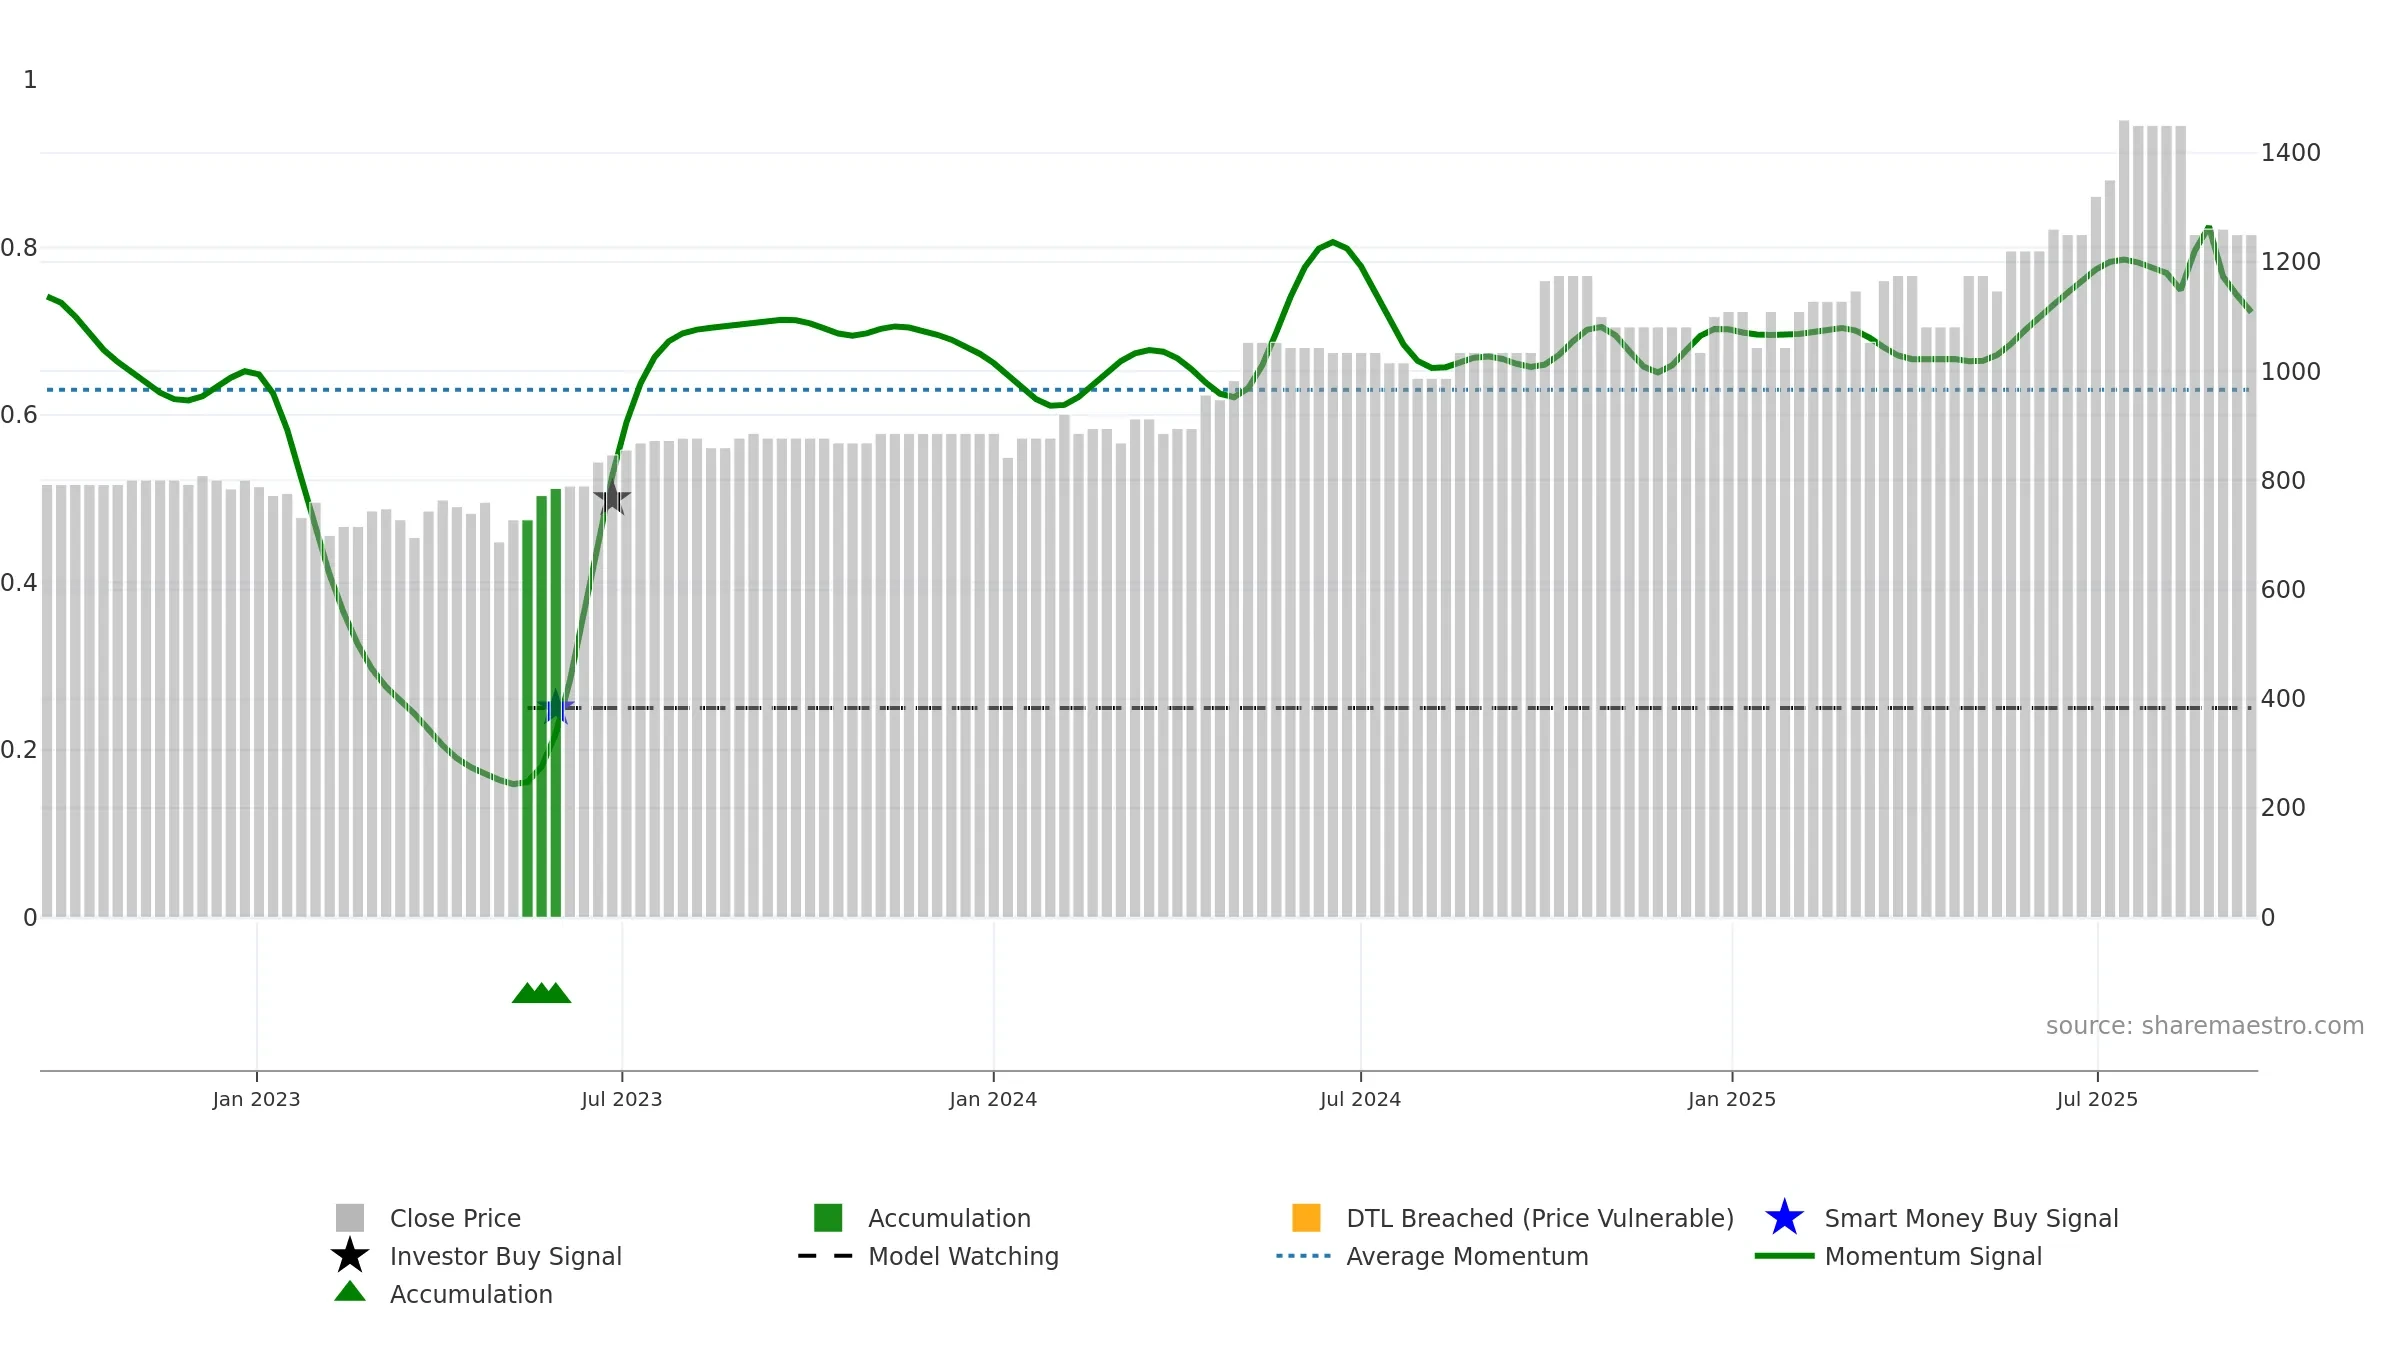This screenshot has width=2400, height=1350.
Task: Toggle the Momentum Signal series label
Action: tap(1933, 1256)
